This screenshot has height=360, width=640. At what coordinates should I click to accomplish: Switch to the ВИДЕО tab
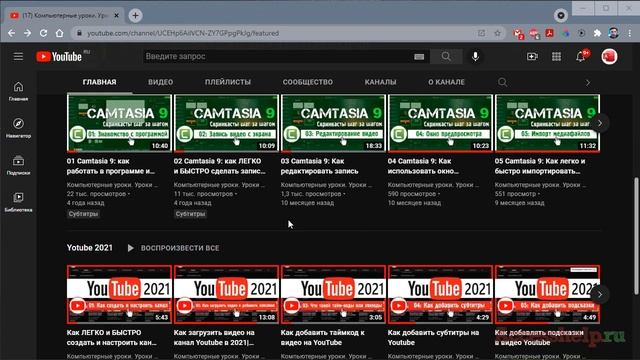(160, 82)
